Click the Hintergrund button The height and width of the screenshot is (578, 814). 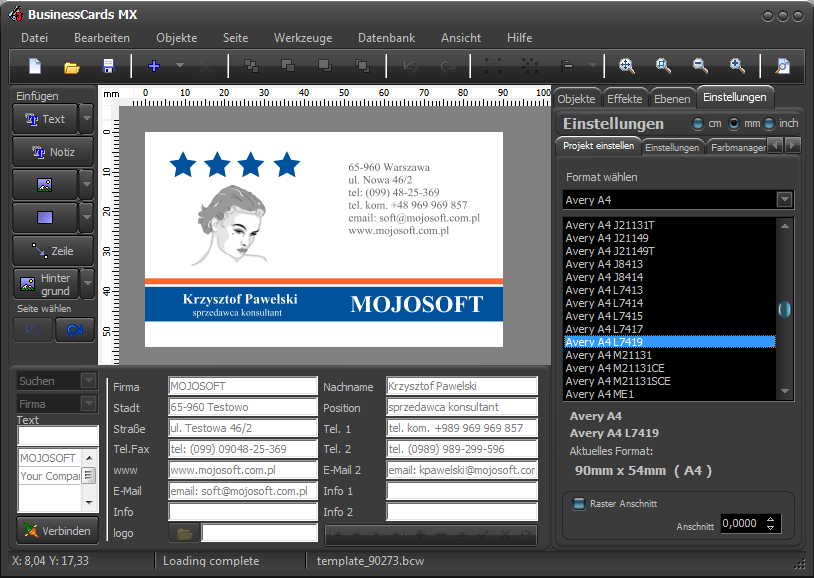point(46,284)
